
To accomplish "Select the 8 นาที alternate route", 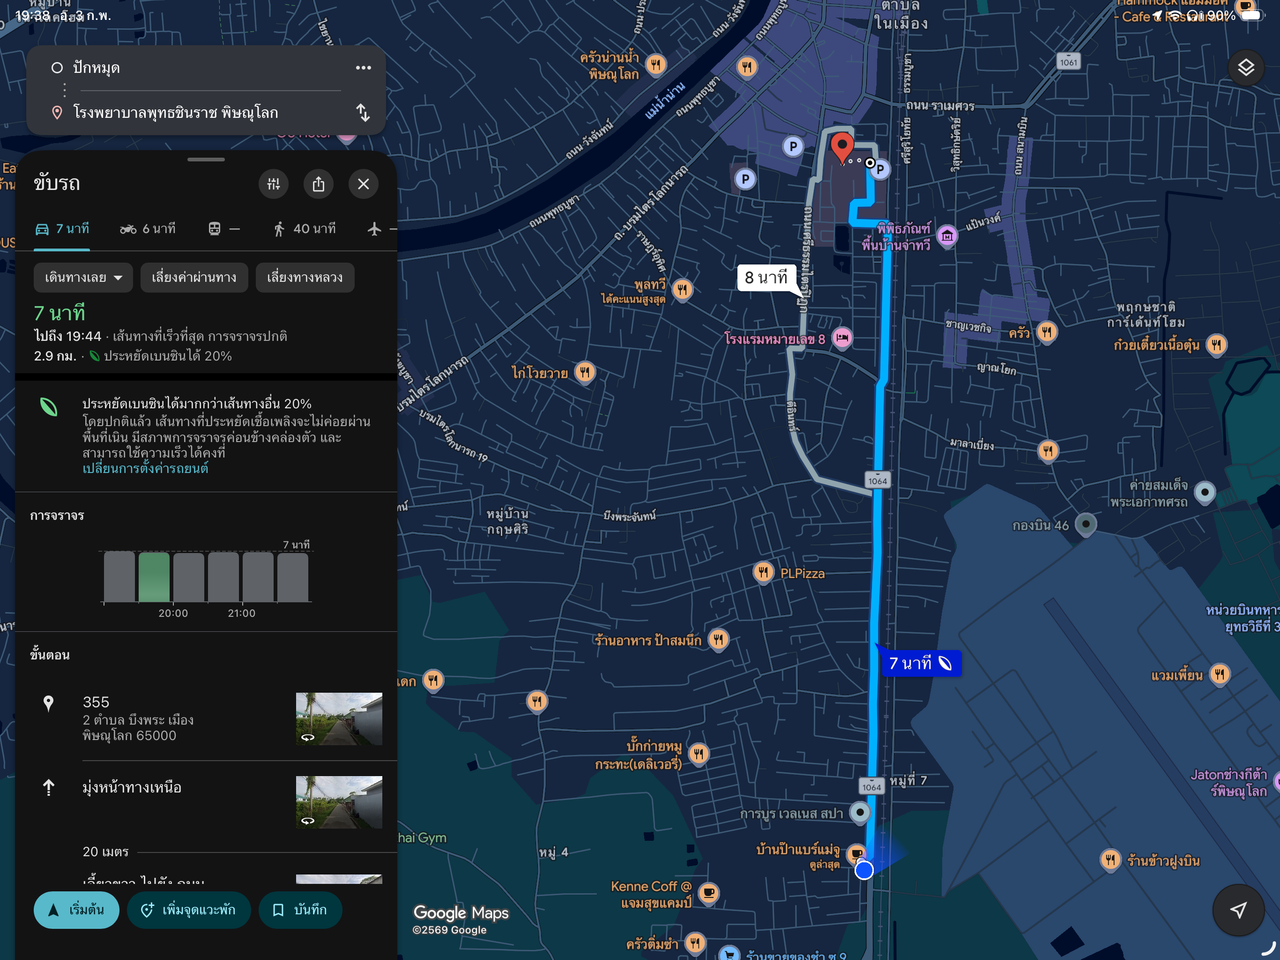I will 766,277.
